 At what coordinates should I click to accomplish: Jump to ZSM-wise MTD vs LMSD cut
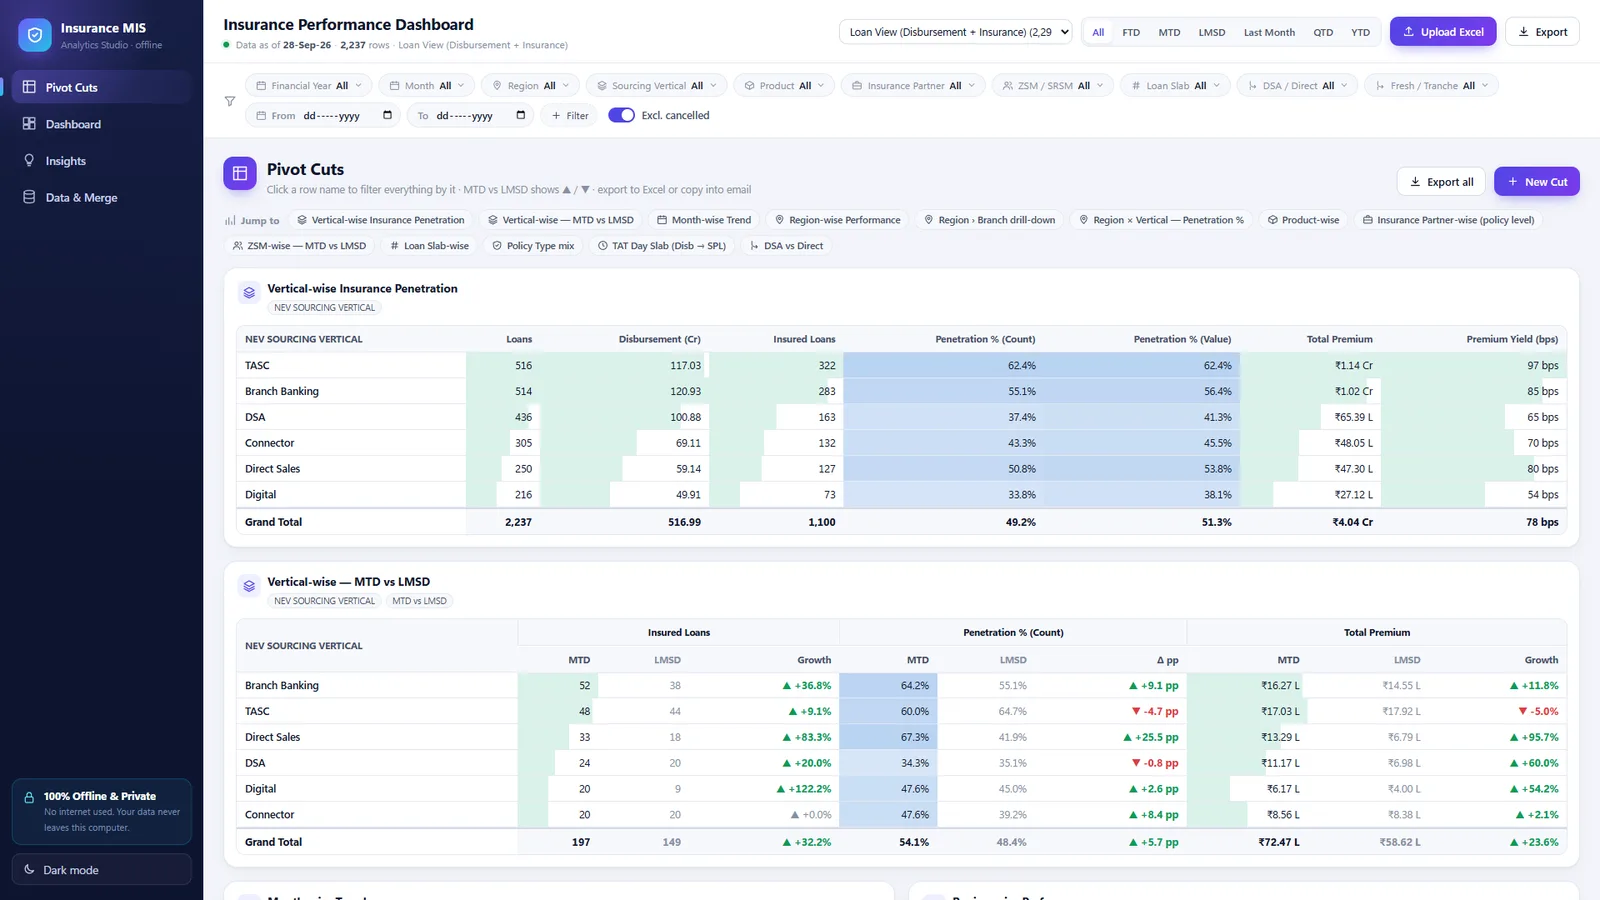299,246
